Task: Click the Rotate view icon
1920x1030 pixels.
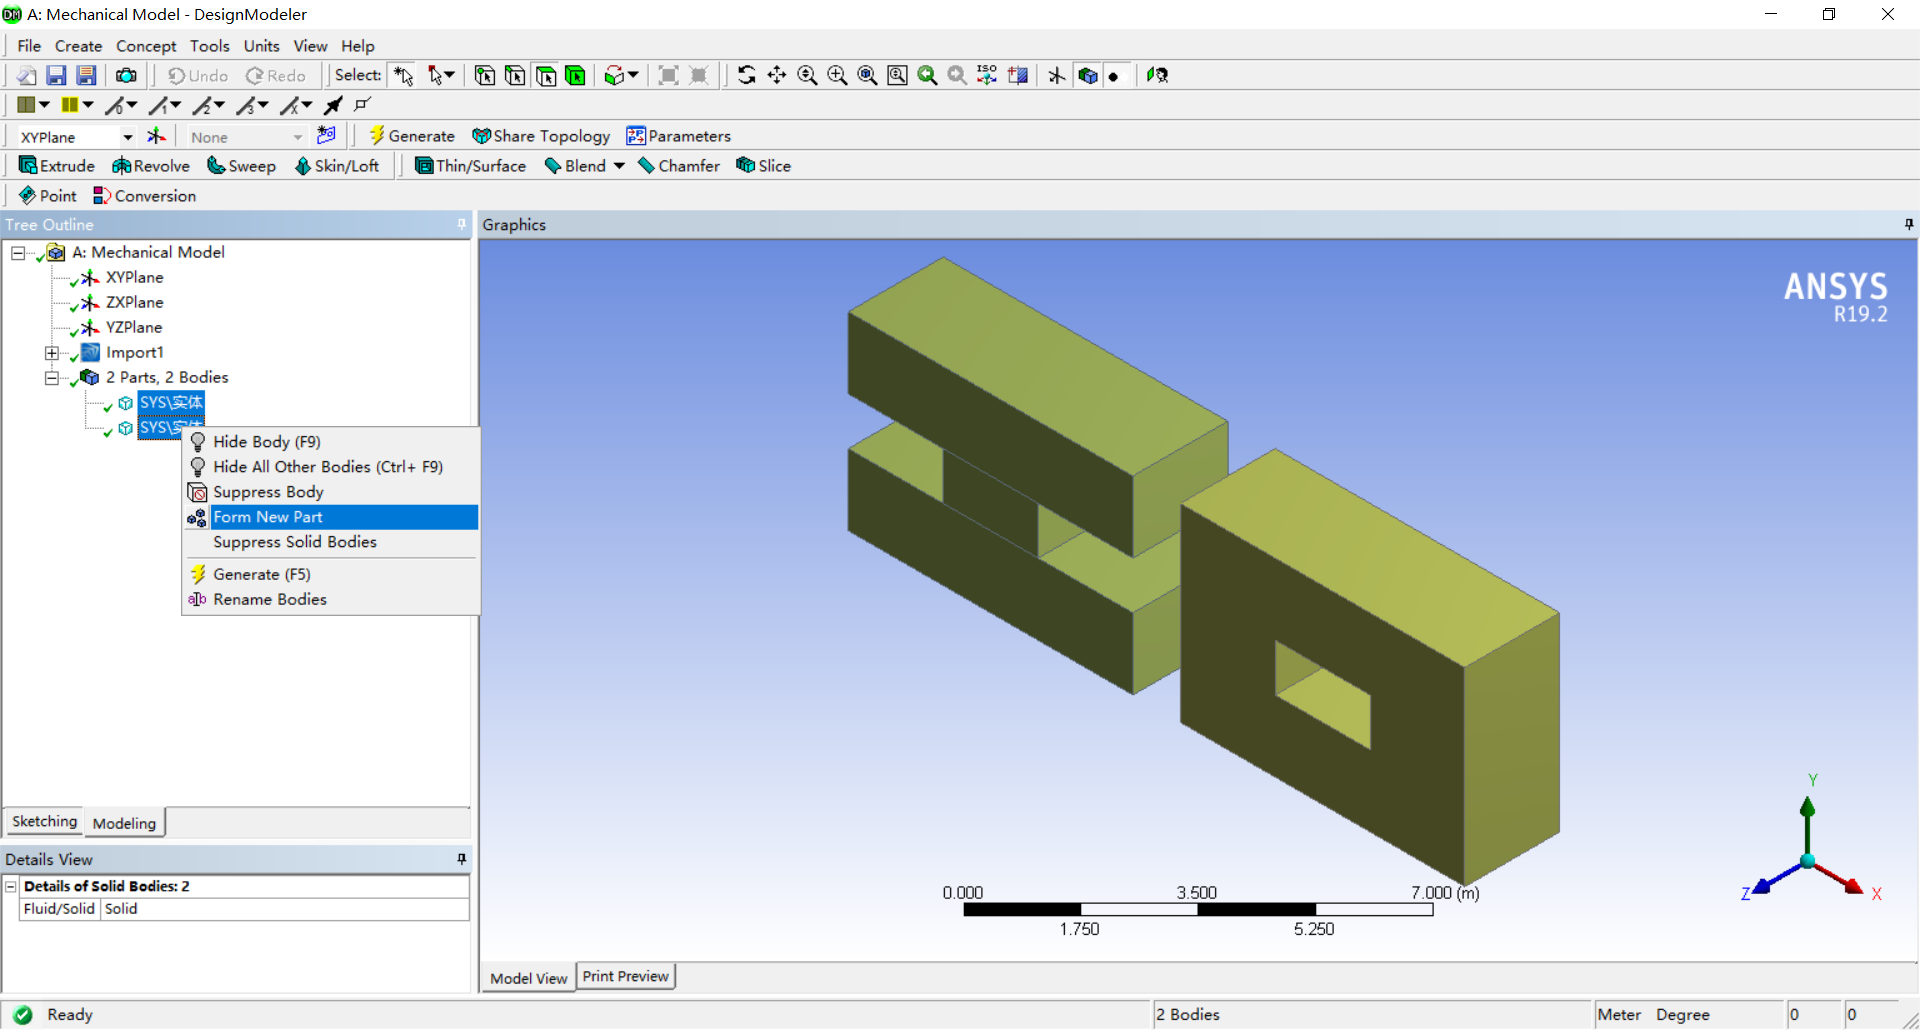Action: tap(746, 76)
